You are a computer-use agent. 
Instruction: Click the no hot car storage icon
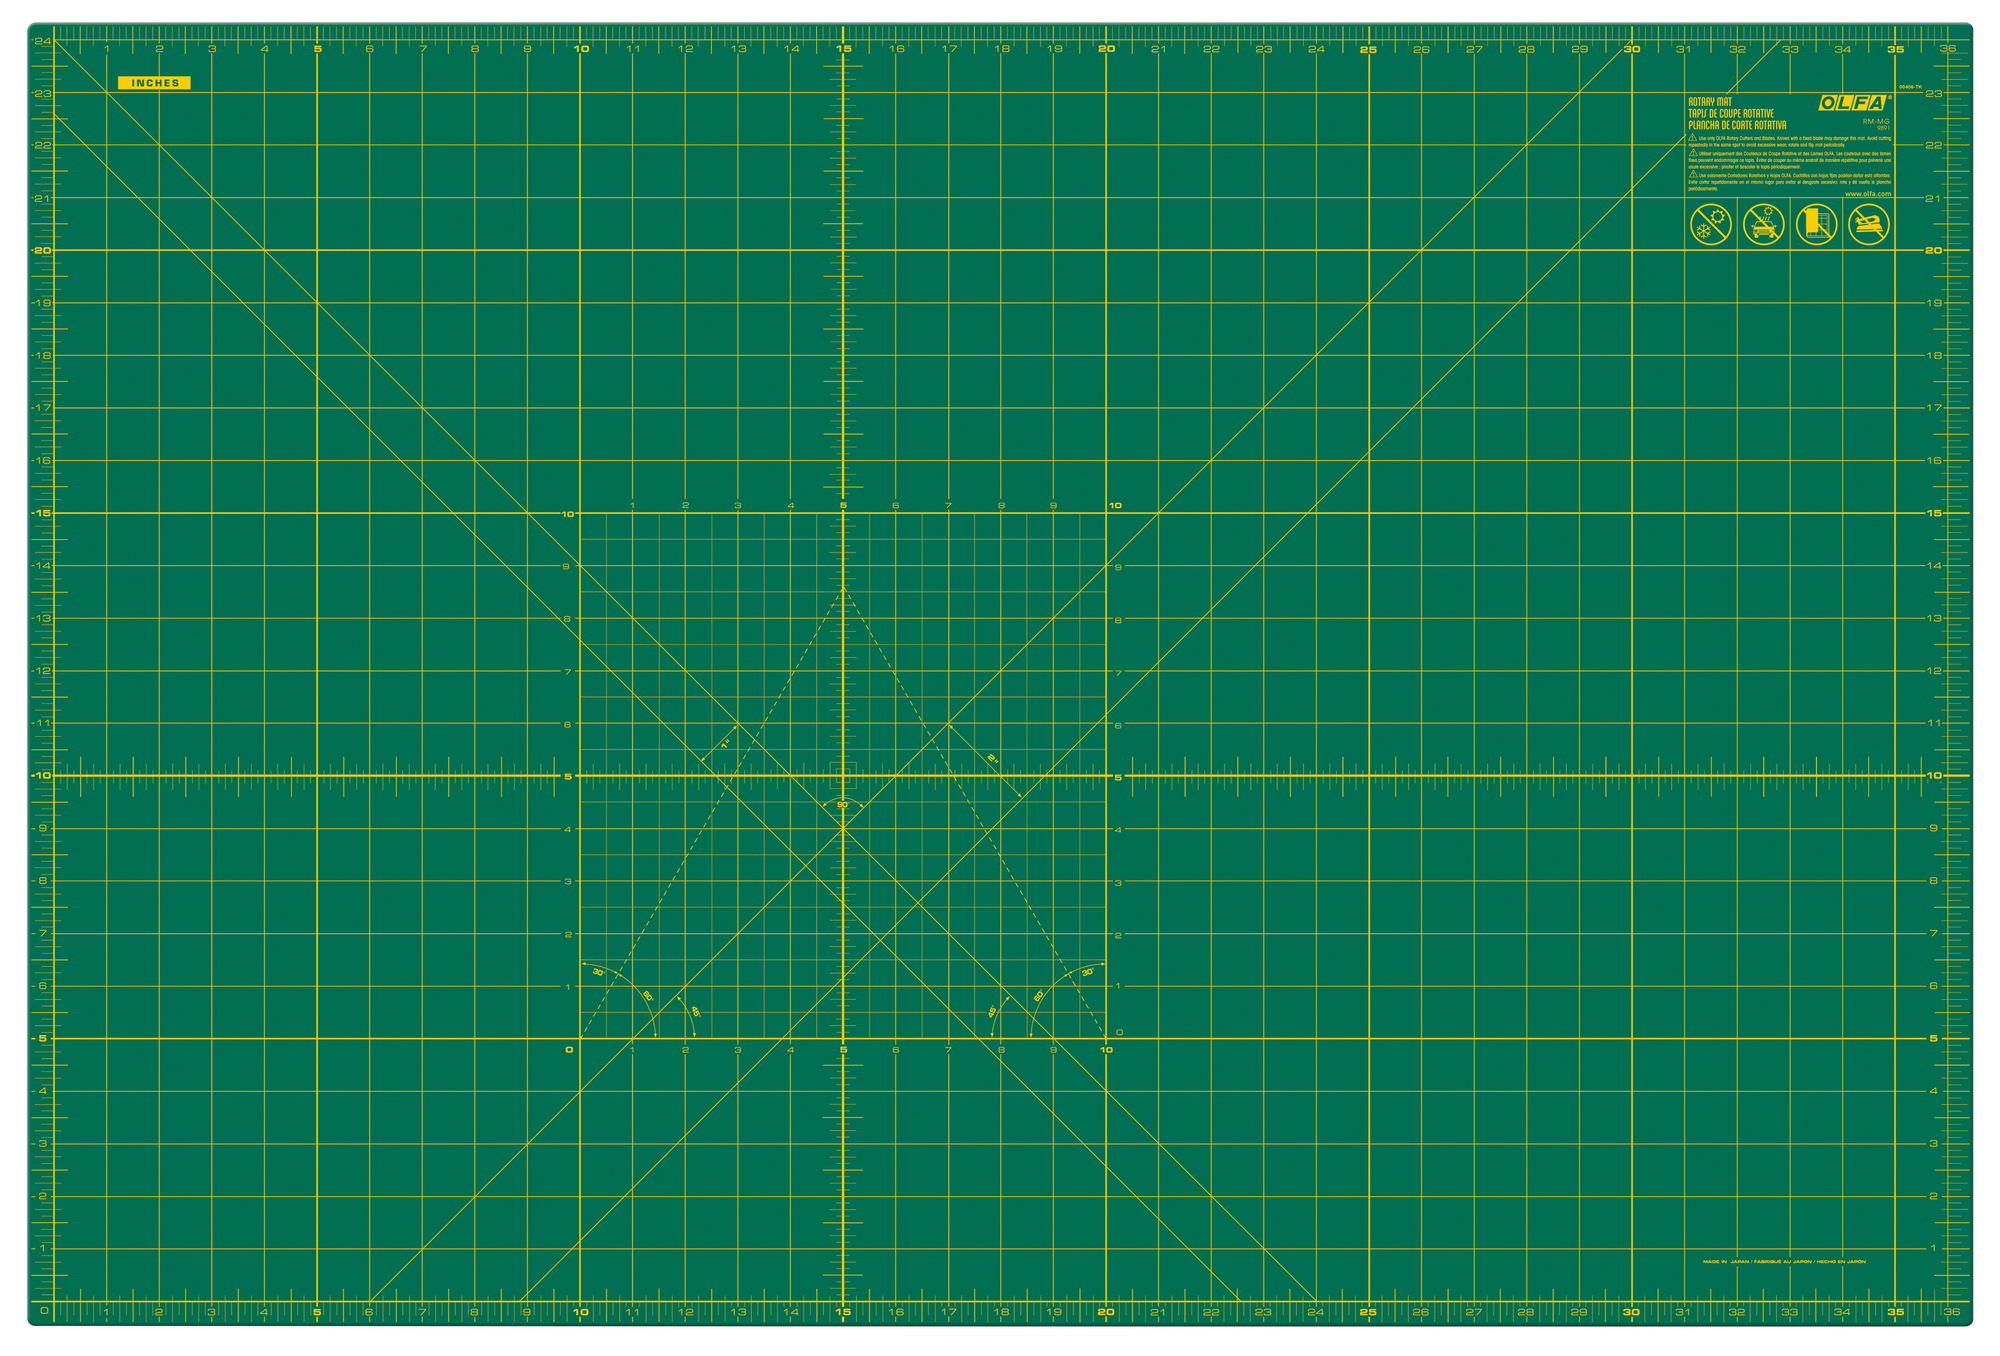pyautogui.click(x=1764, y=224)
